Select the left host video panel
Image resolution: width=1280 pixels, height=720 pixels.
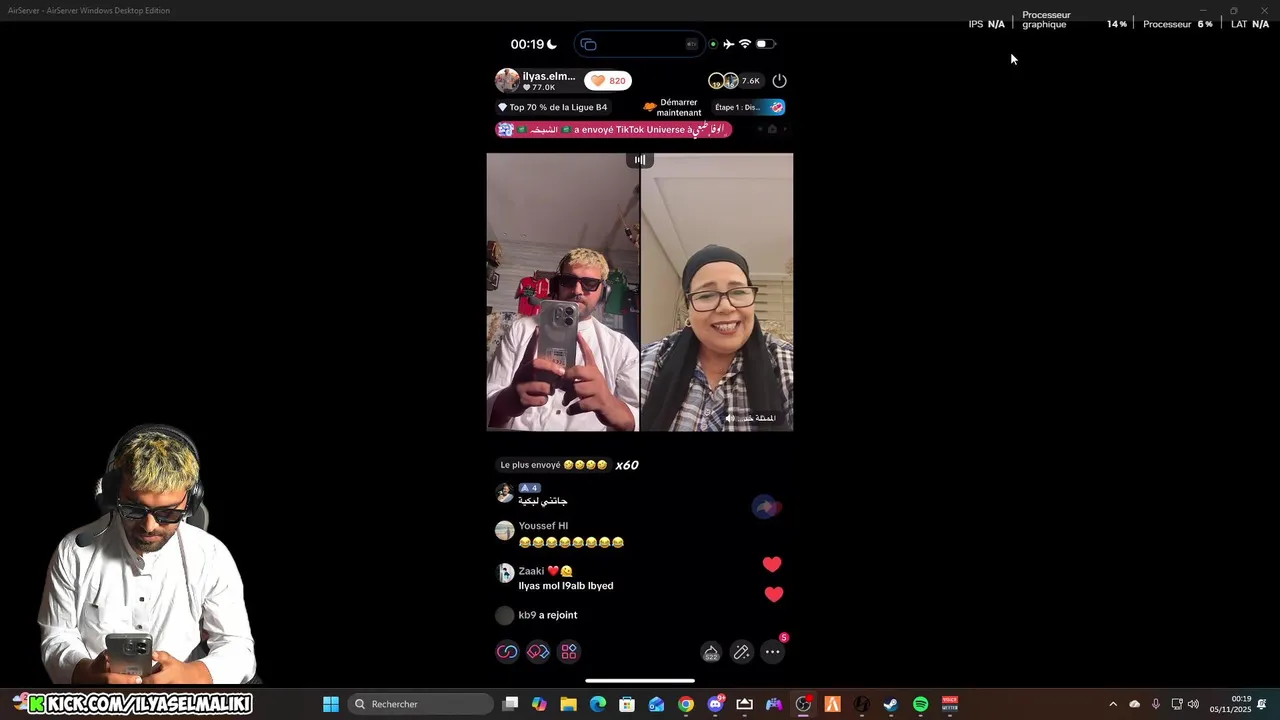(562, 292)
